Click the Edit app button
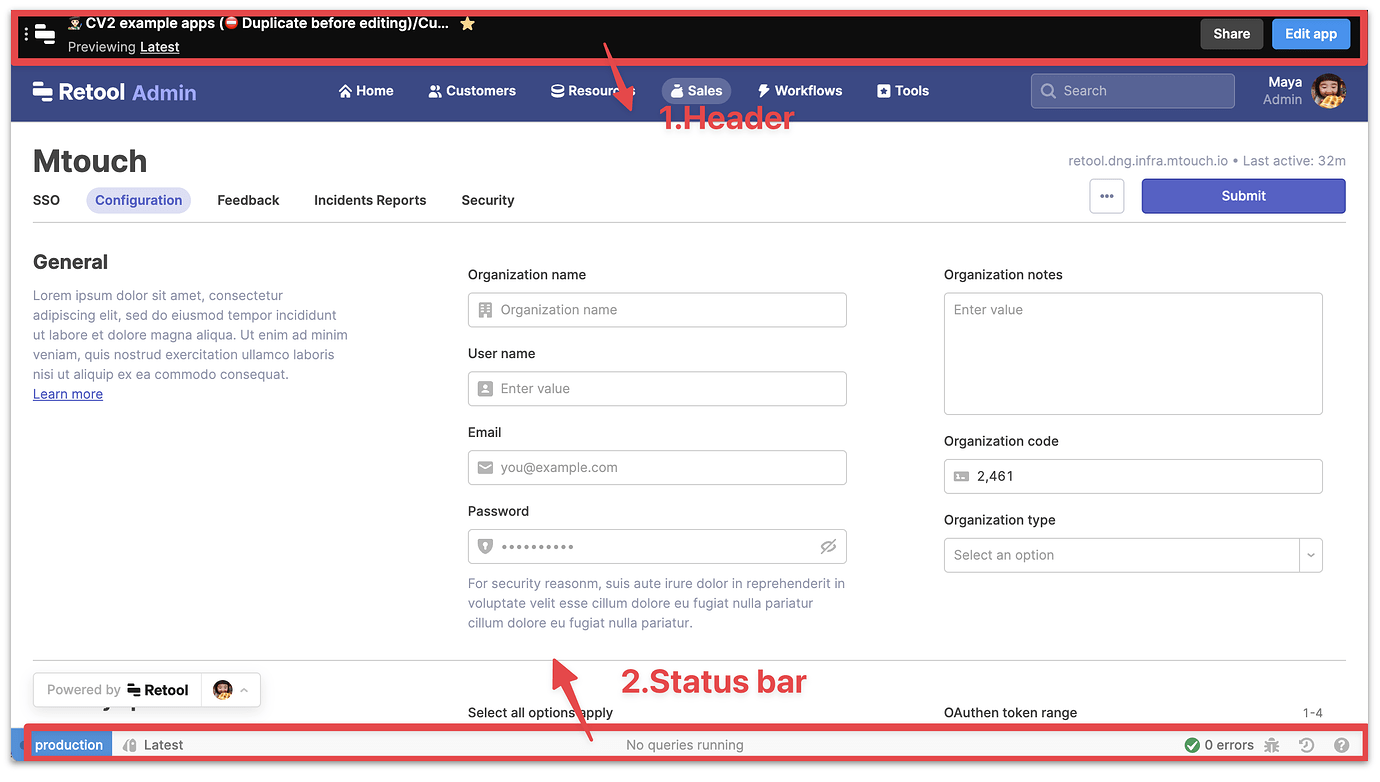Image resolution: width=1380 pixels, height=782 pixels. click(x=1311, y=34)
